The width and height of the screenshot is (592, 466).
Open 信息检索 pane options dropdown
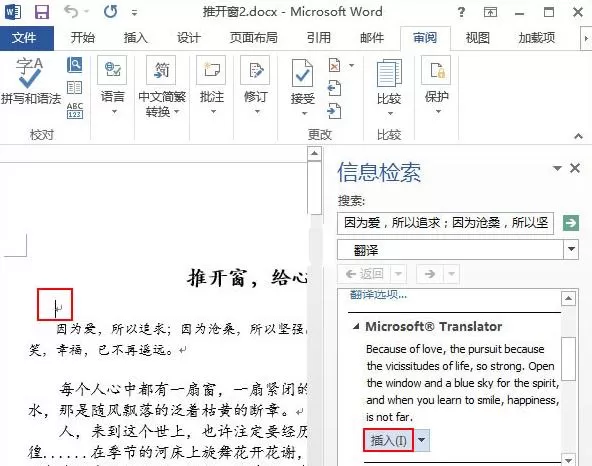tap(557, 168)
